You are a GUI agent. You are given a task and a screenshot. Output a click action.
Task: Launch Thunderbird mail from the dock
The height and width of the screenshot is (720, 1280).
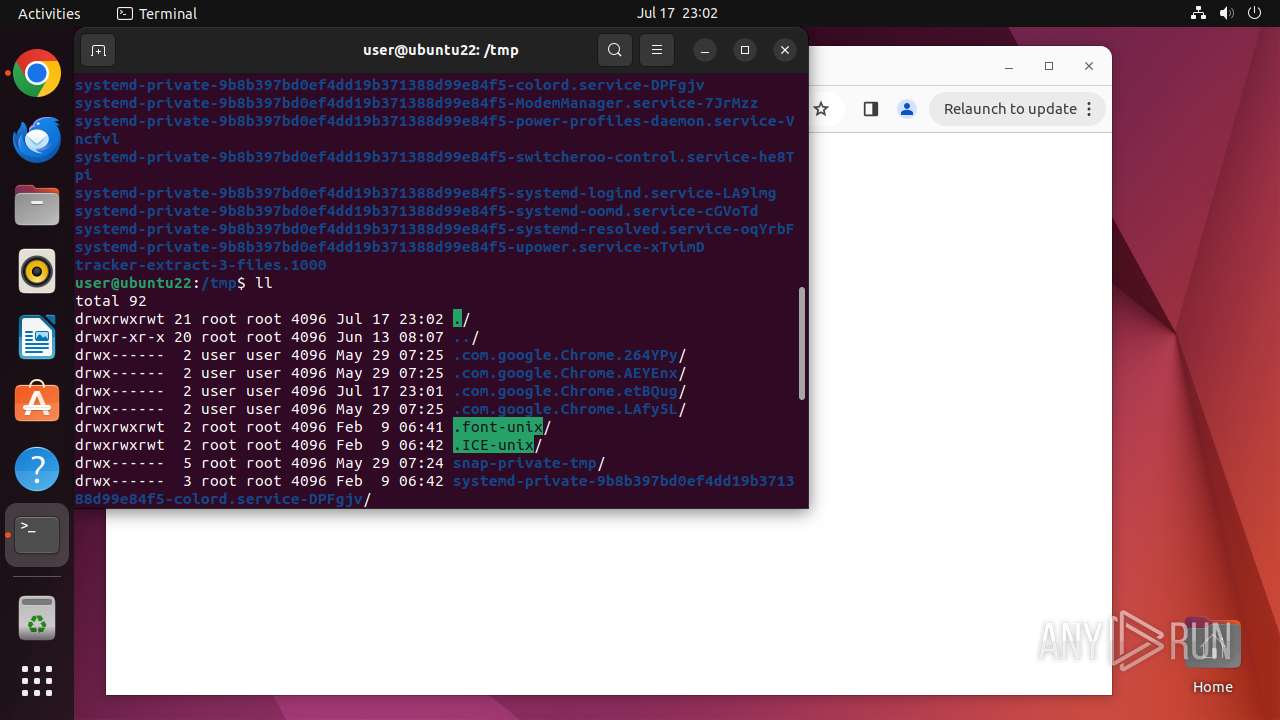37,140
